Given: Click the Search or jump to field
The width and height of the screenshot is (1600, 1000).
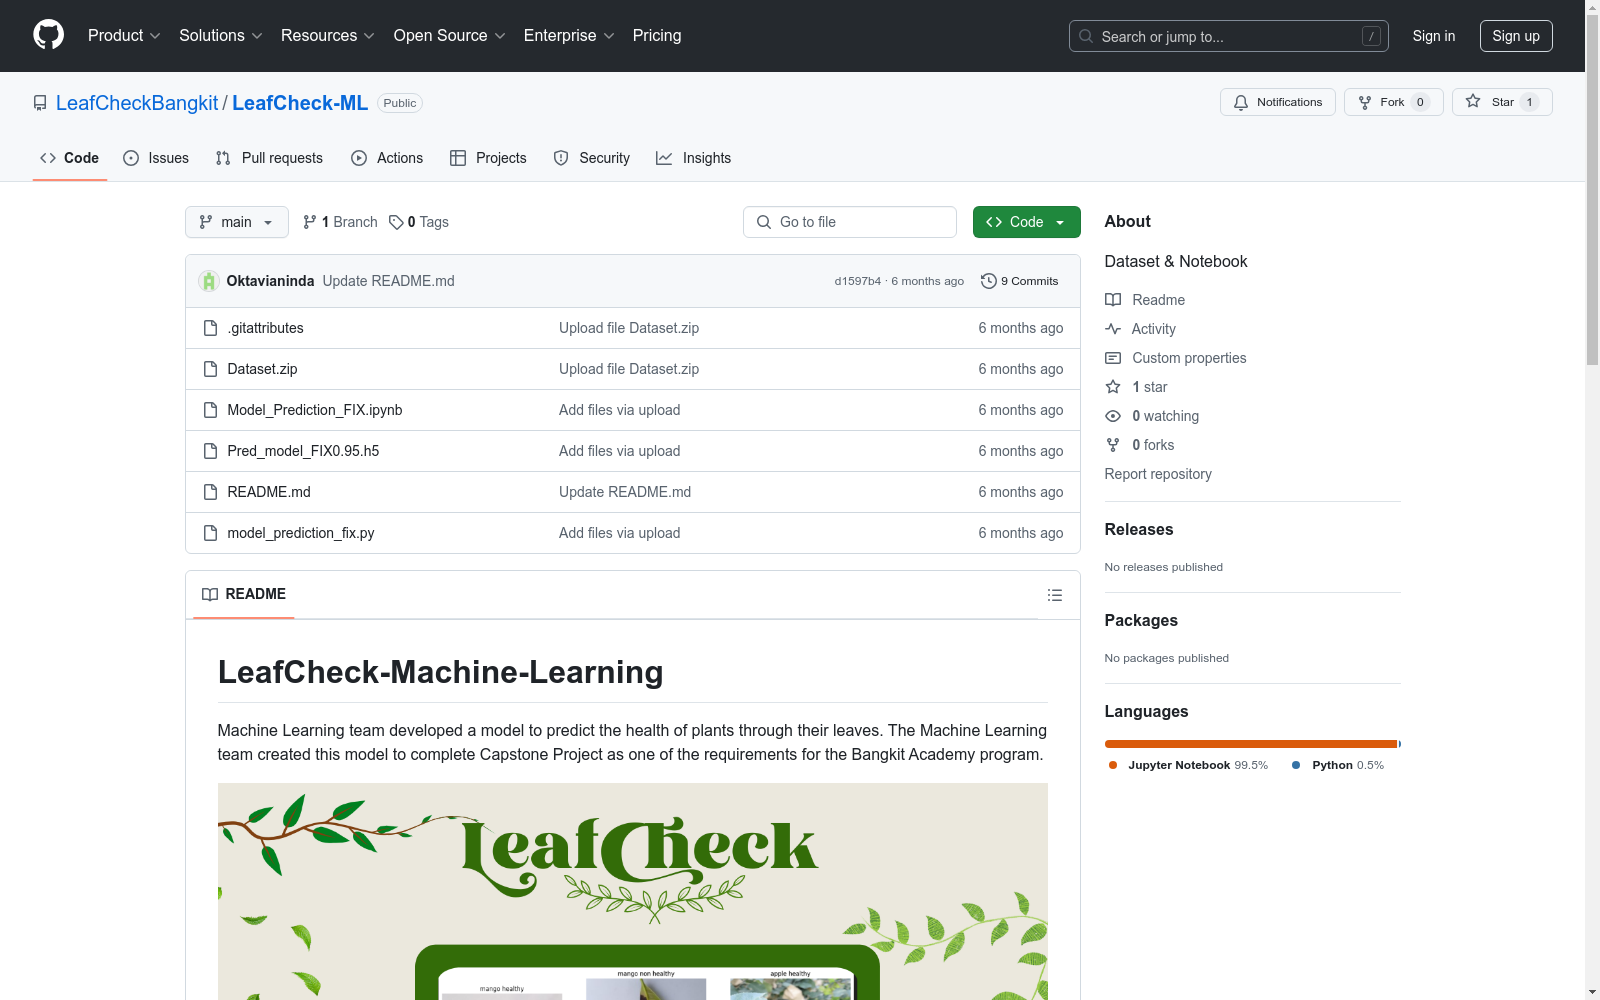Looking at the screenshot, I should 1229,36.
